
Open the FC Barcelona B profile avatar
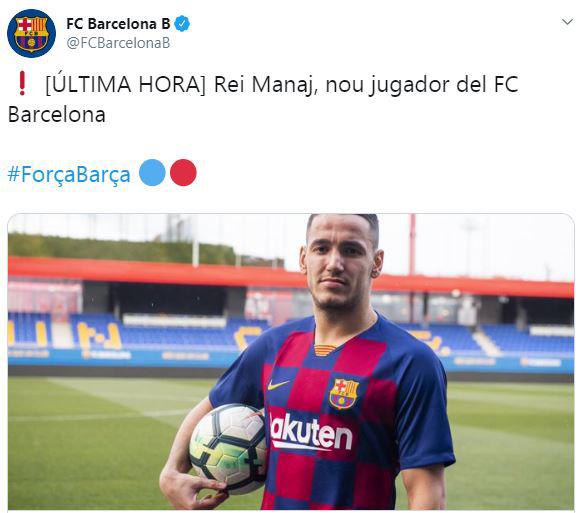[x=31, y=33]
